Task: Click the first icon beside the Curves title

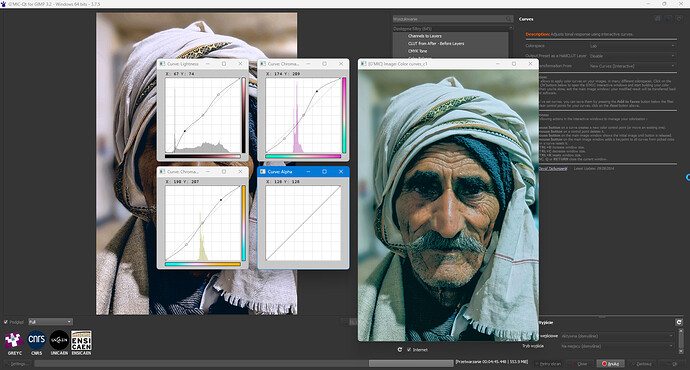Action: tap(658, 18)
